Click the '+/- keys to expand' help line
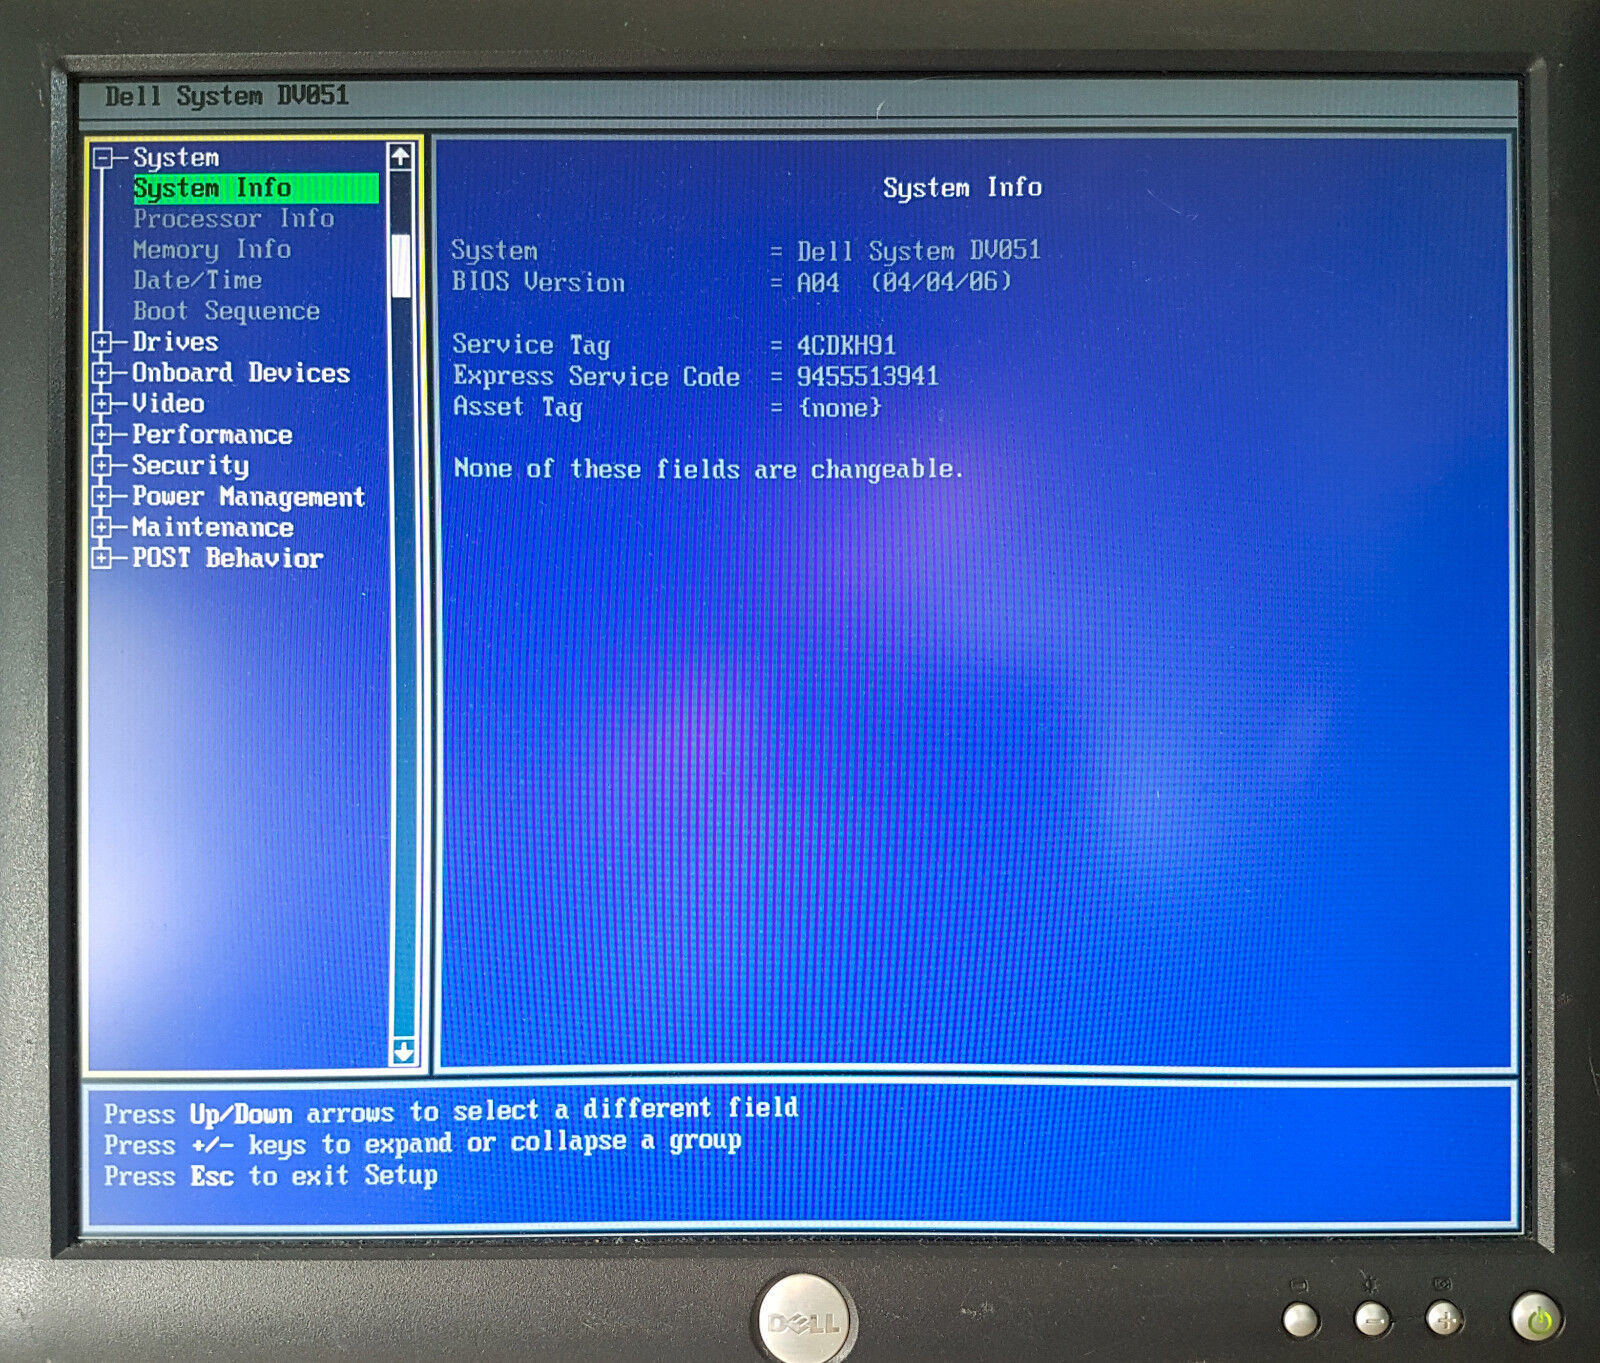1600x1363 pixels. (422, 1143)
